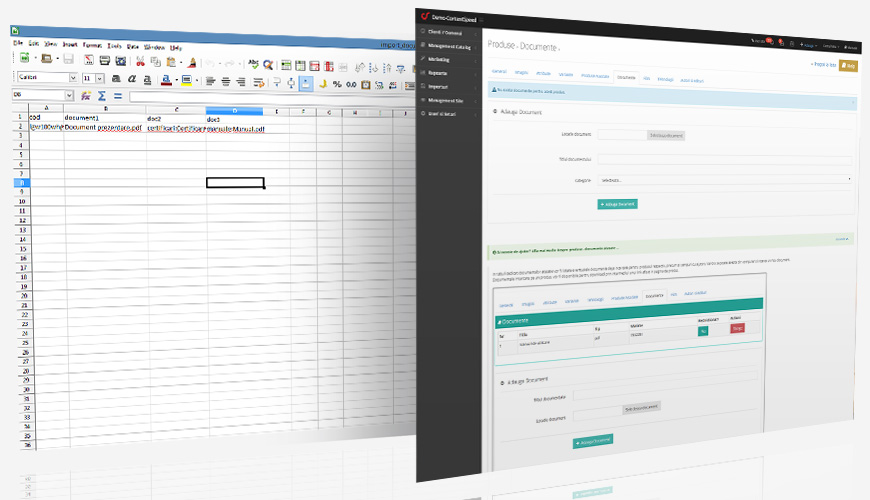
Task: Expand the Rapoarte sidebar item
Action: coord(449,73)
